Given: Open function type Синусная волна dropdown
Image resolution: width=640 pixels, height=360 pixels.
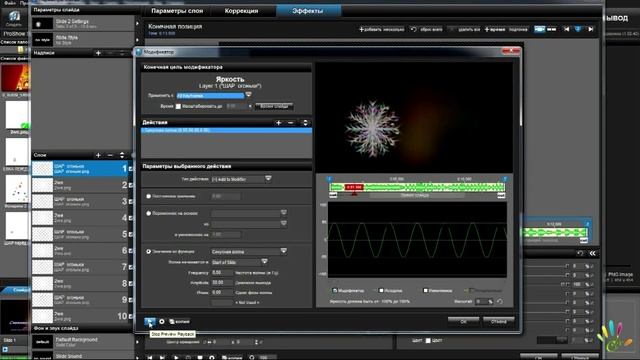Looking at the screenshot, I should click(284, 251).
